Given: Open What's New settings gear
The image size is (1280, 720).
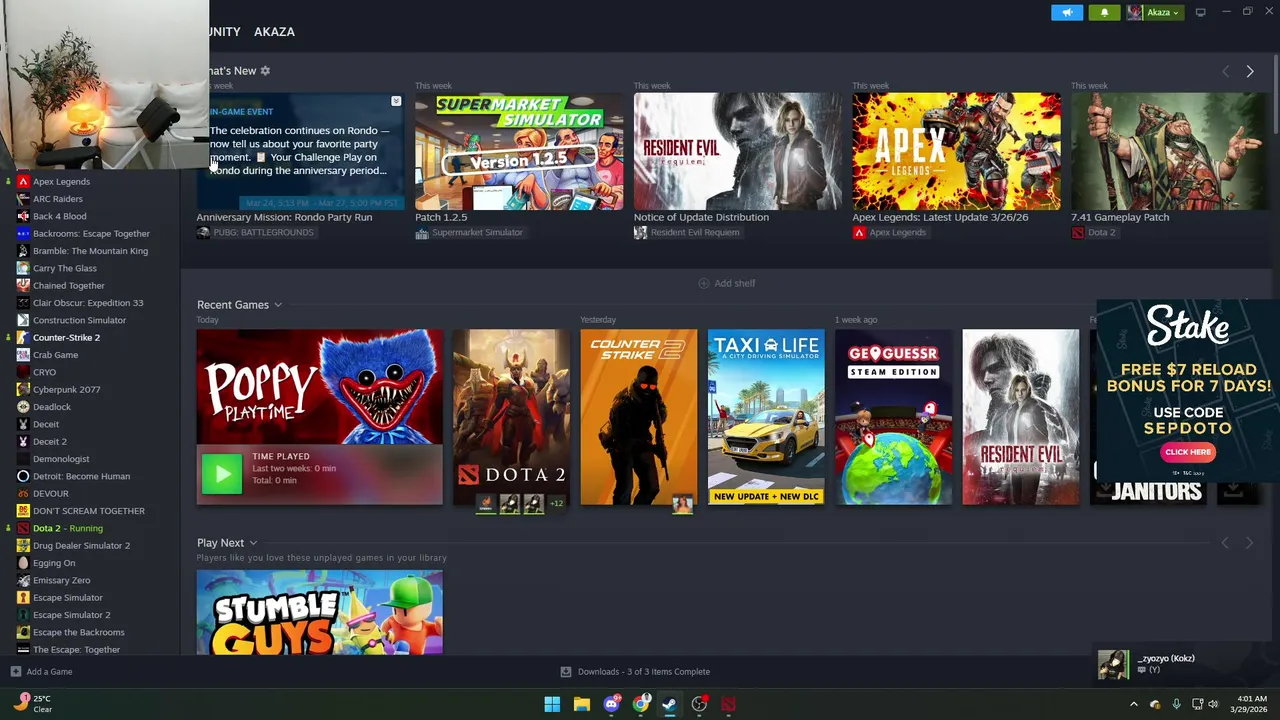Looking at the screenshot, I should coord(265,71).
